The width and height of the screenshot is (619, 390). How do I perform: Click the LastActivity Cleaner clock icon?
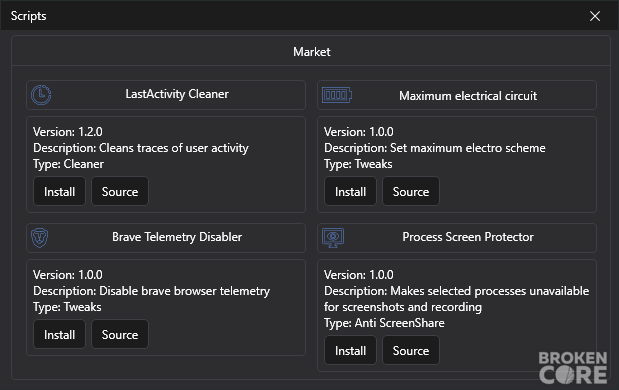[41, 95]
